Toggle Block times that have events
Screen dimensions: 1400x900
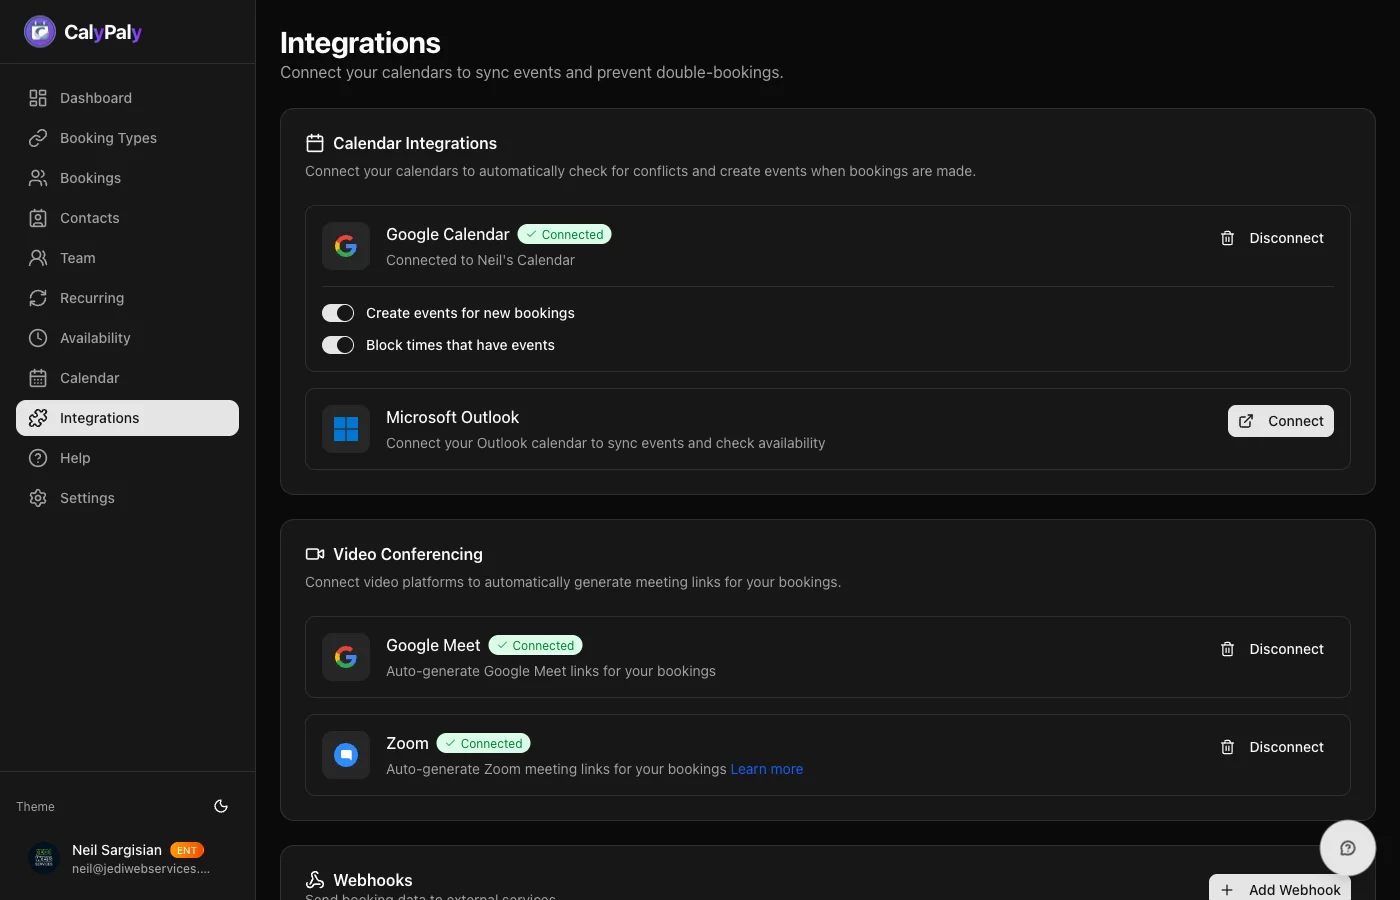(x=338, y=344)
